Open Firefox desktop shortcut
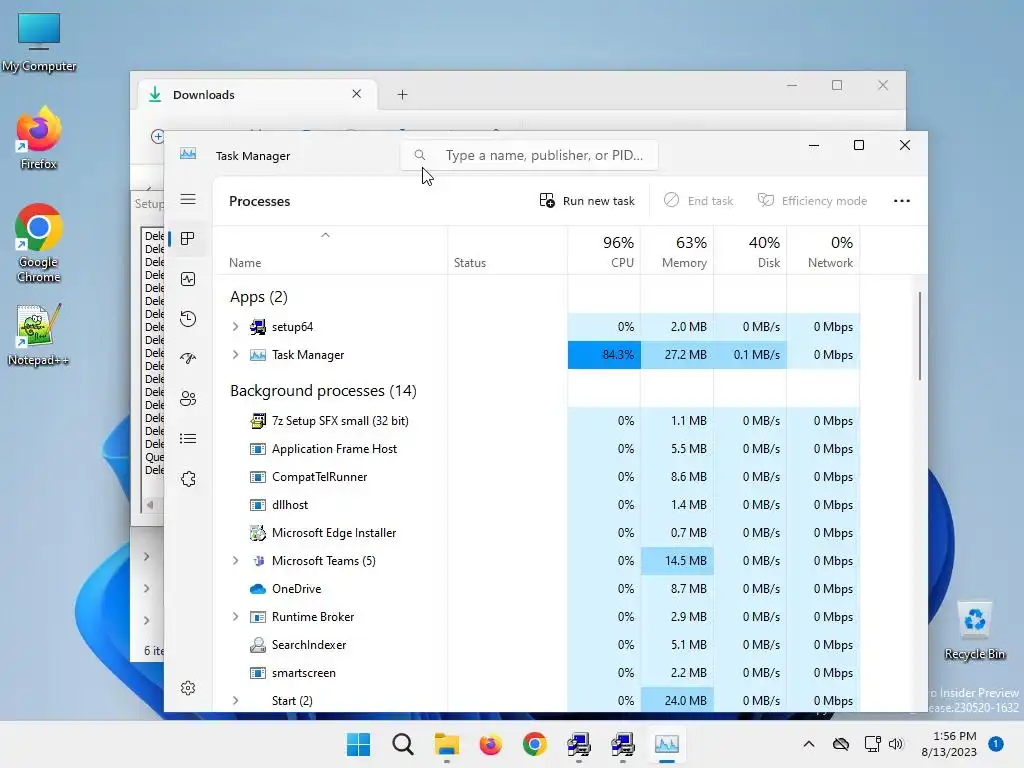 click(x=39, y=138)
